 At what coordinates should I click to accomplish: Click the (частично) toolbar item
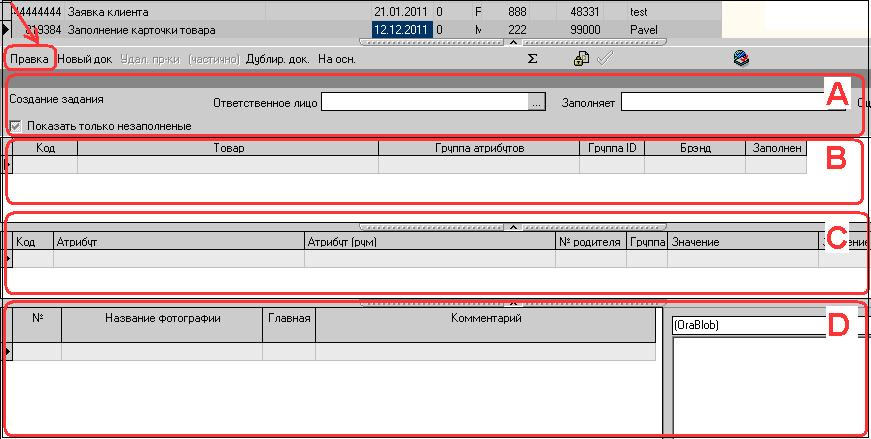(214, 59)
